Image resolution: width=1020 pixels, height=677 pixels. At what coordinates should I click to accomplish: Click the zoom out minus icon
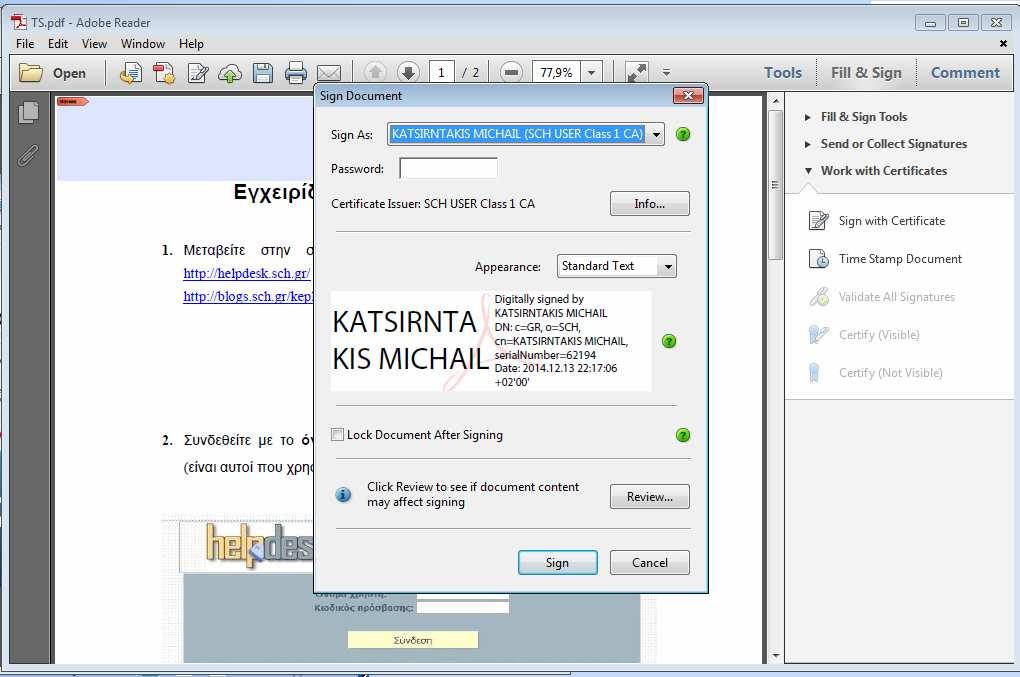(511, 72)
